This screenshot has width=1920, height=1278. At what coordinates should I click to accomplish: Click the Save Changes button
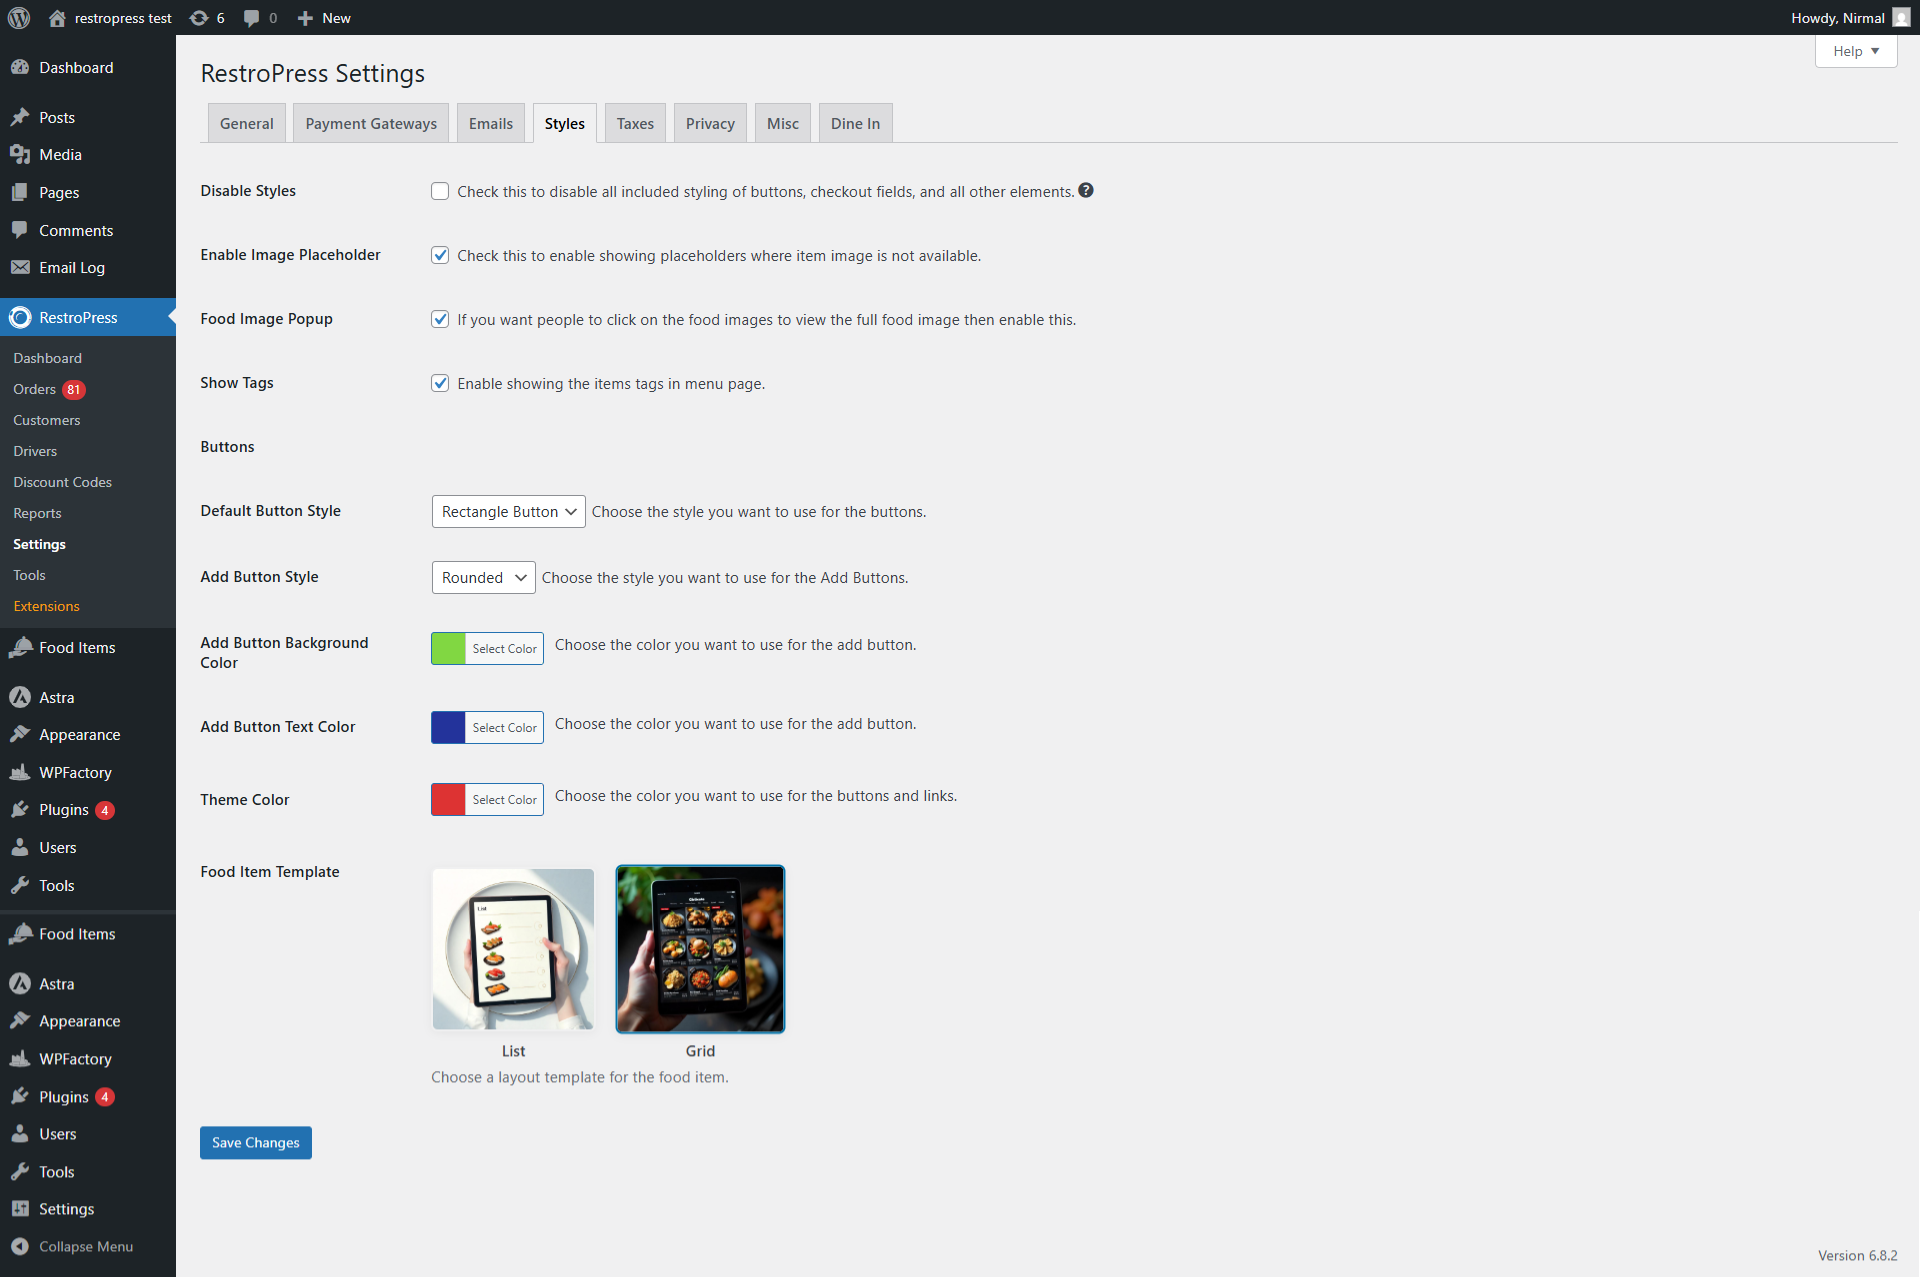255,1142
